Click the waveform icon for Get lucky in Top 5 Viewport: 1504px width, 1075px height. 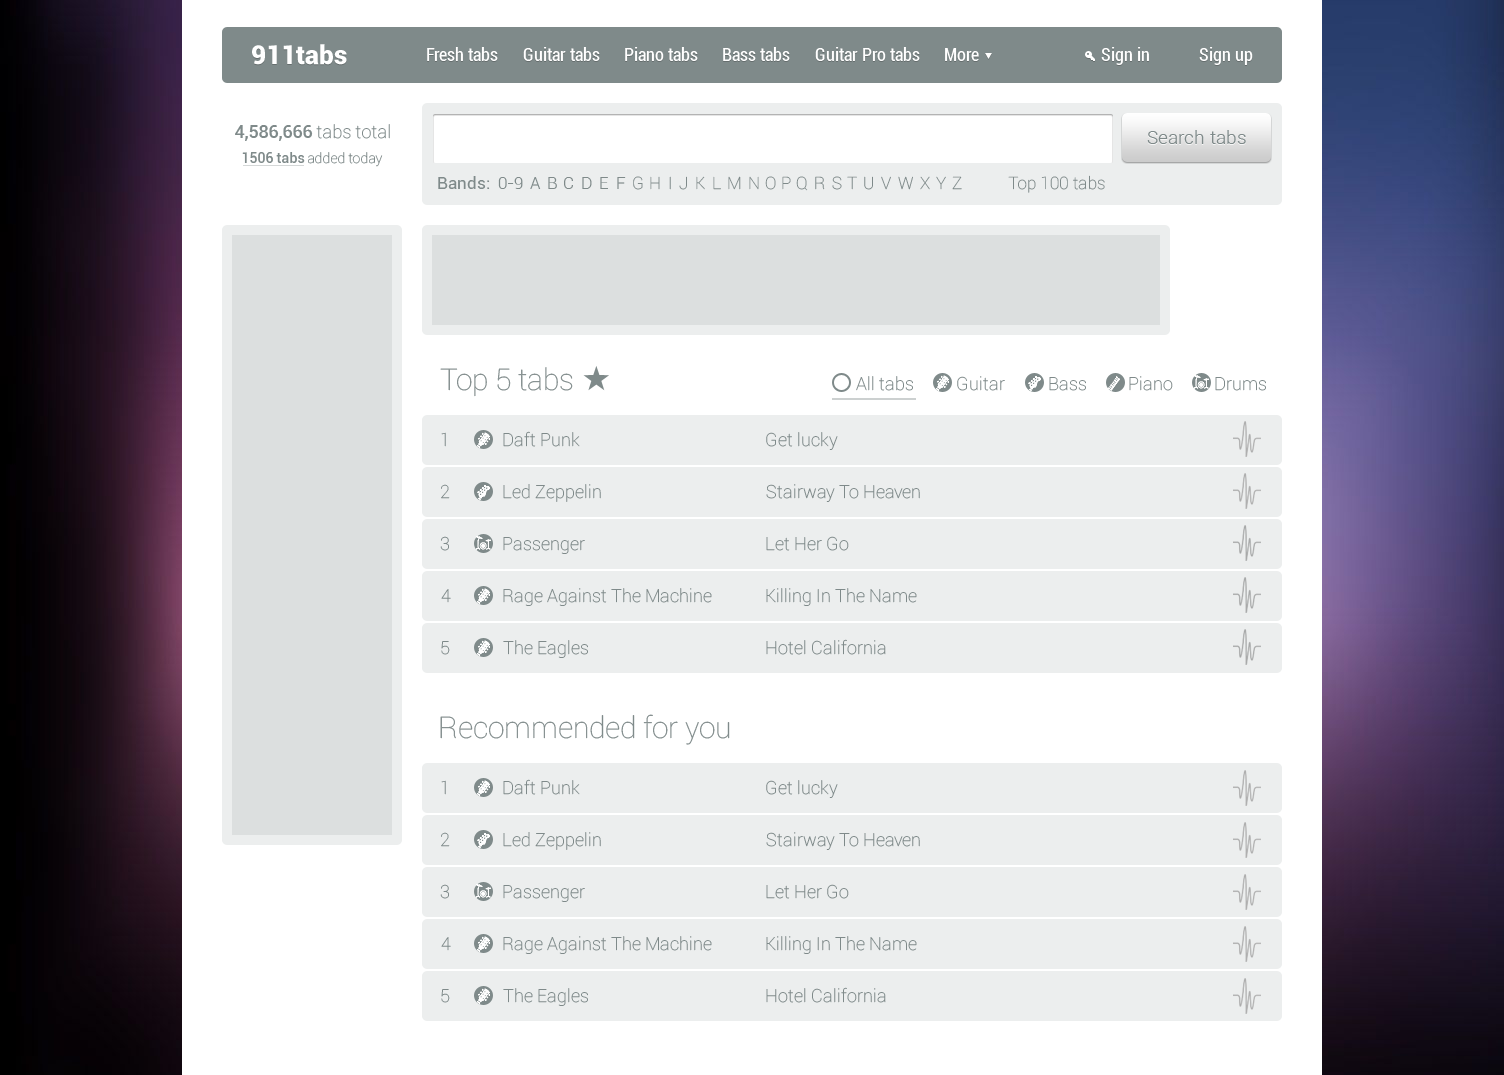[x=1246, y=440]
